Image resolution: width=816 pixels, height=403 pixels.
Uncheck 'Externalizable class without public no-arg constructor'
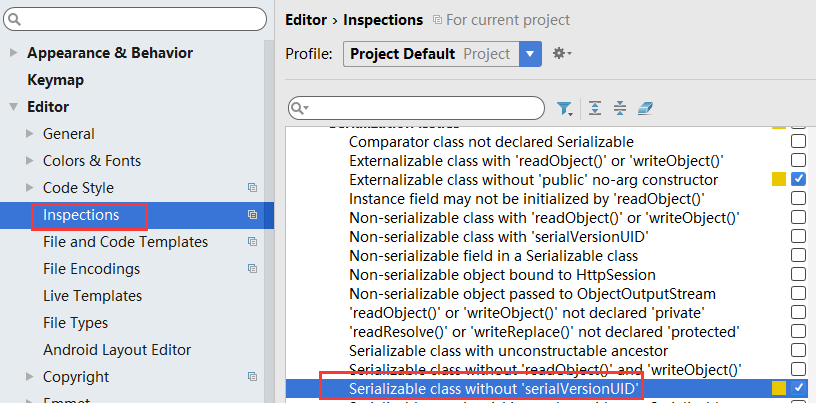click(x=798, y=179)
